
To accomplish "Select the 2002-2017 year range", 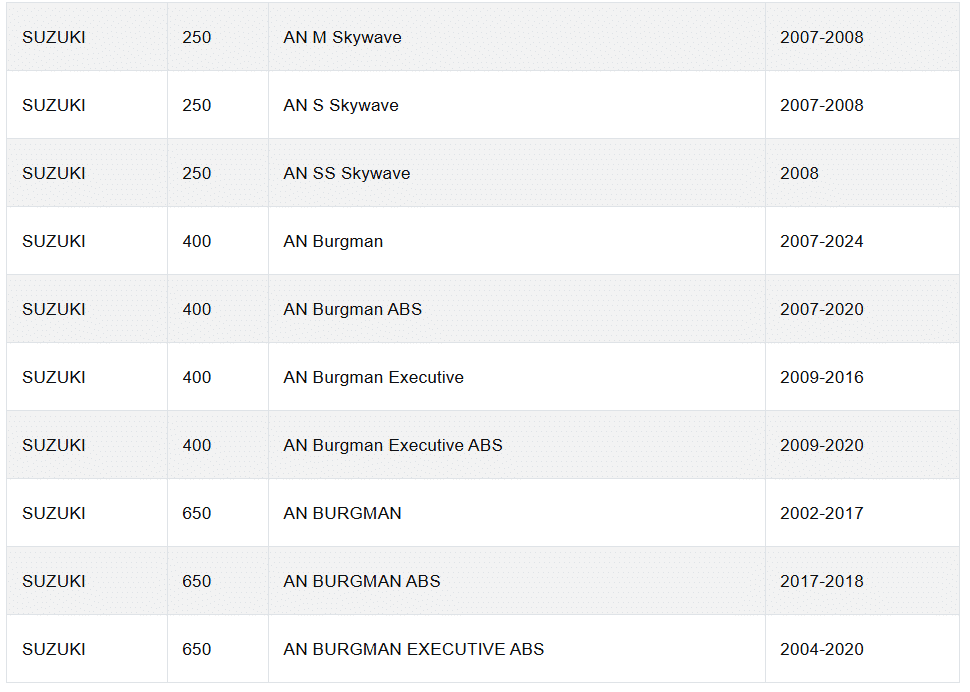I will pos(821,513).
